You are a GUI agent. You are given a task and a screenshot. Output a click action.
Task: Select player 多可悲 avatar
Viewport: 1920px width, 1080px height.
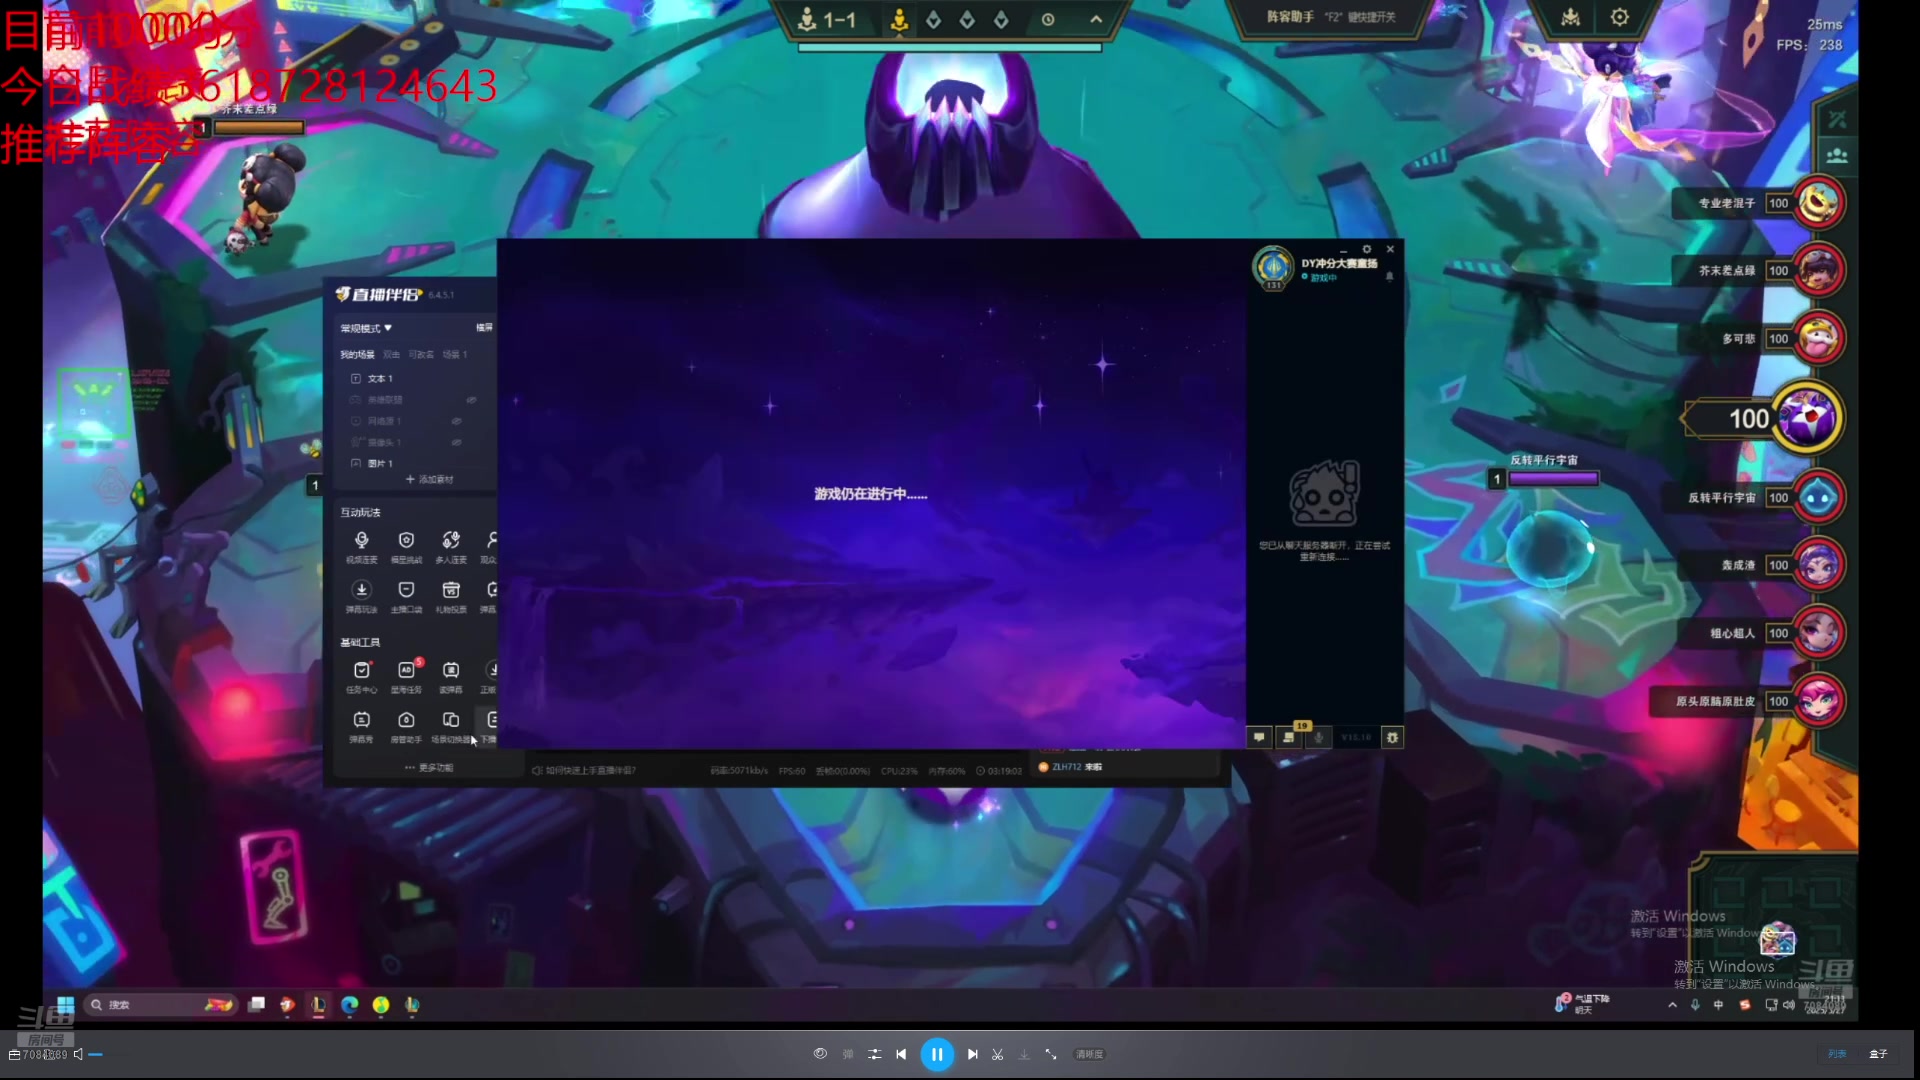pyautogui.click(x=1819, y=338)
